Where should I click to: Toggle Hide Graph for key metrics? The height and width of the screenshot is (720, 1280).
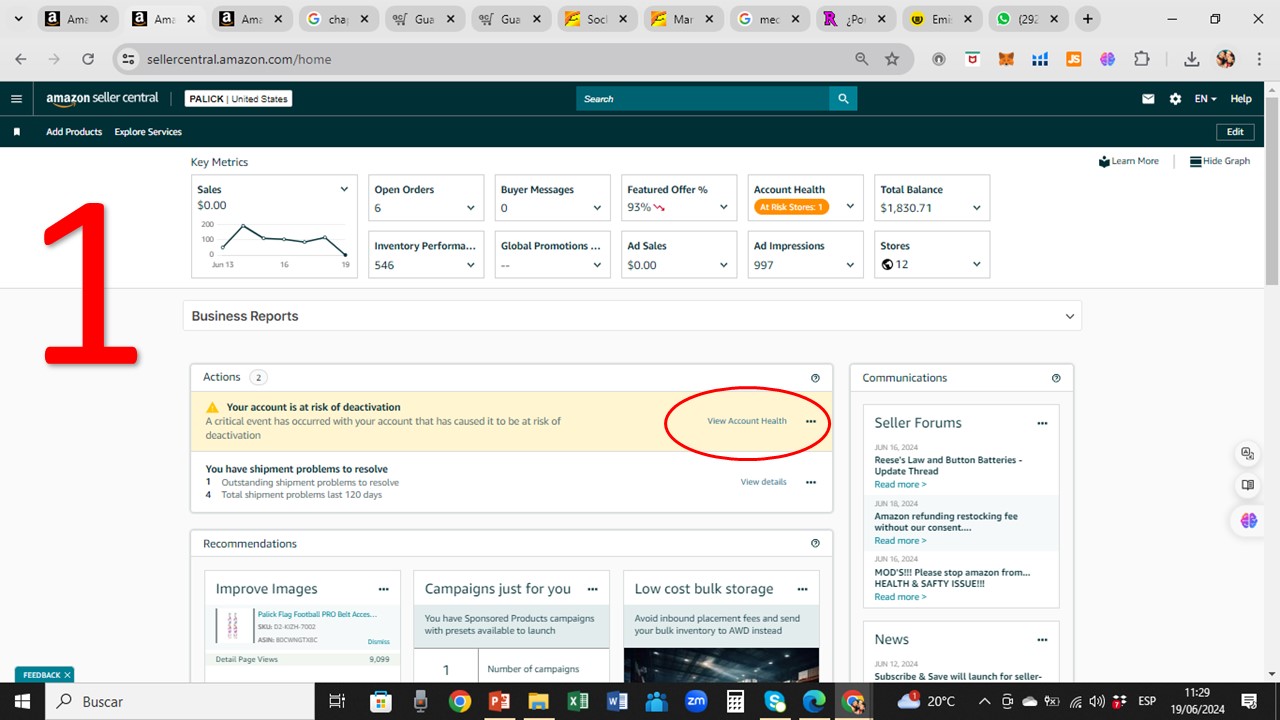1220,161
